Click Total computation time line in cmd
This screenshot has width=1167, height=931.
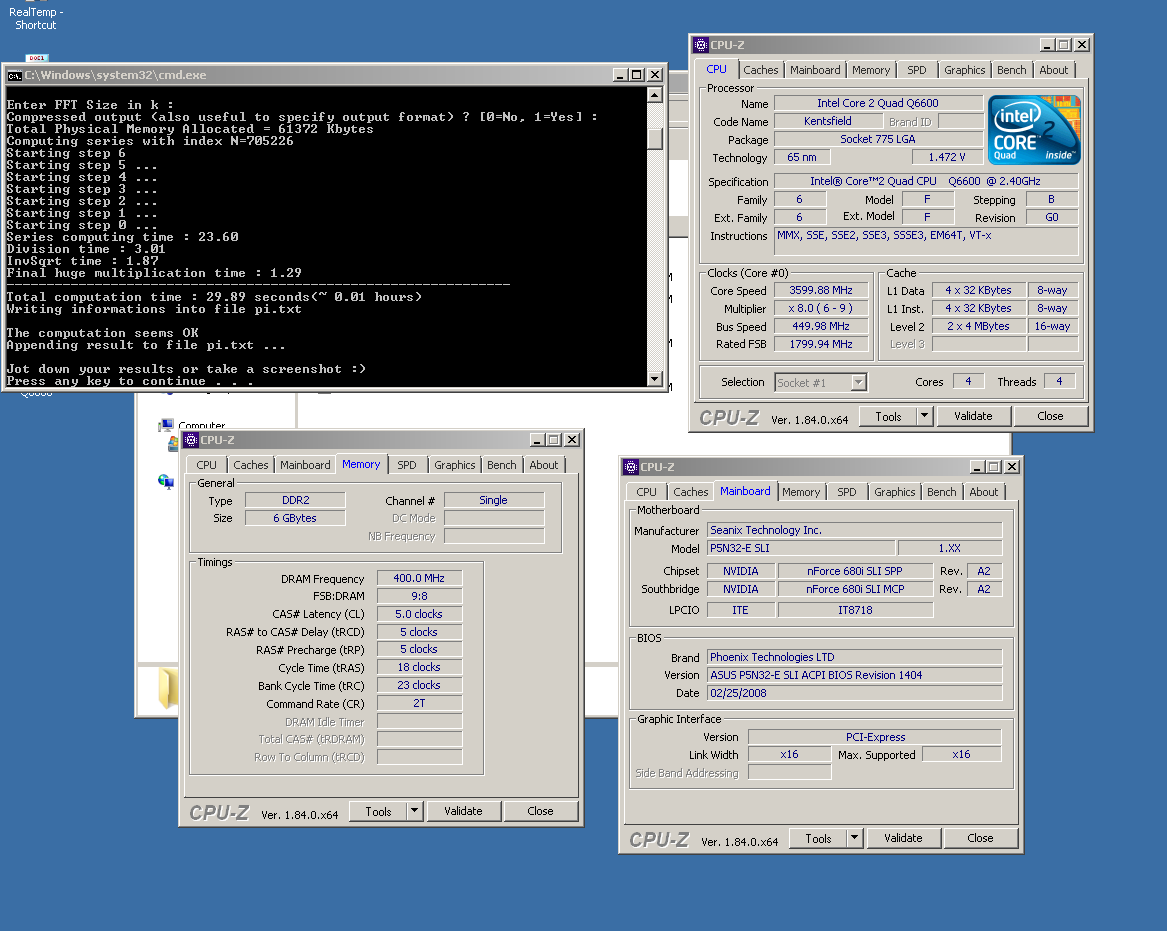coord(214,297)
